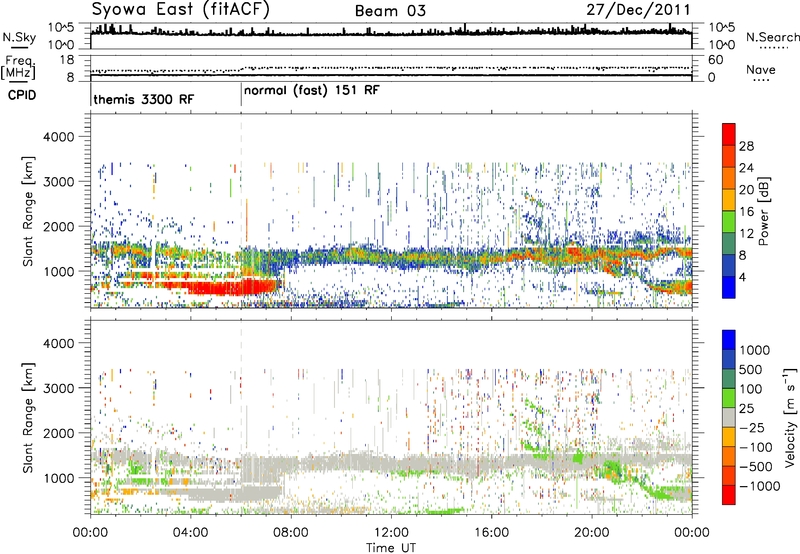Viewport: 800px width, 554px height.
Task: Select the "Beam 03" header label
Action: point(390,11)
